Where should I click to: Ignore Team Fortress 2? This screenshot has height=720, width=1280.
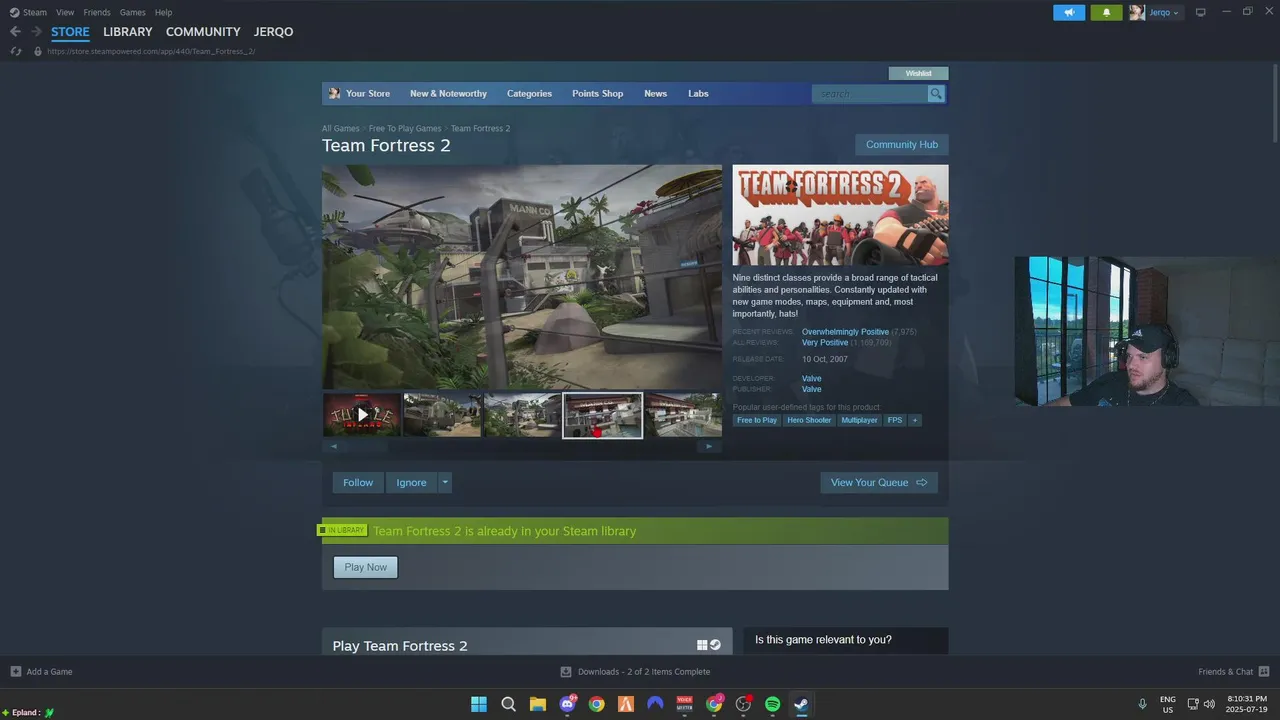(411, 483)
